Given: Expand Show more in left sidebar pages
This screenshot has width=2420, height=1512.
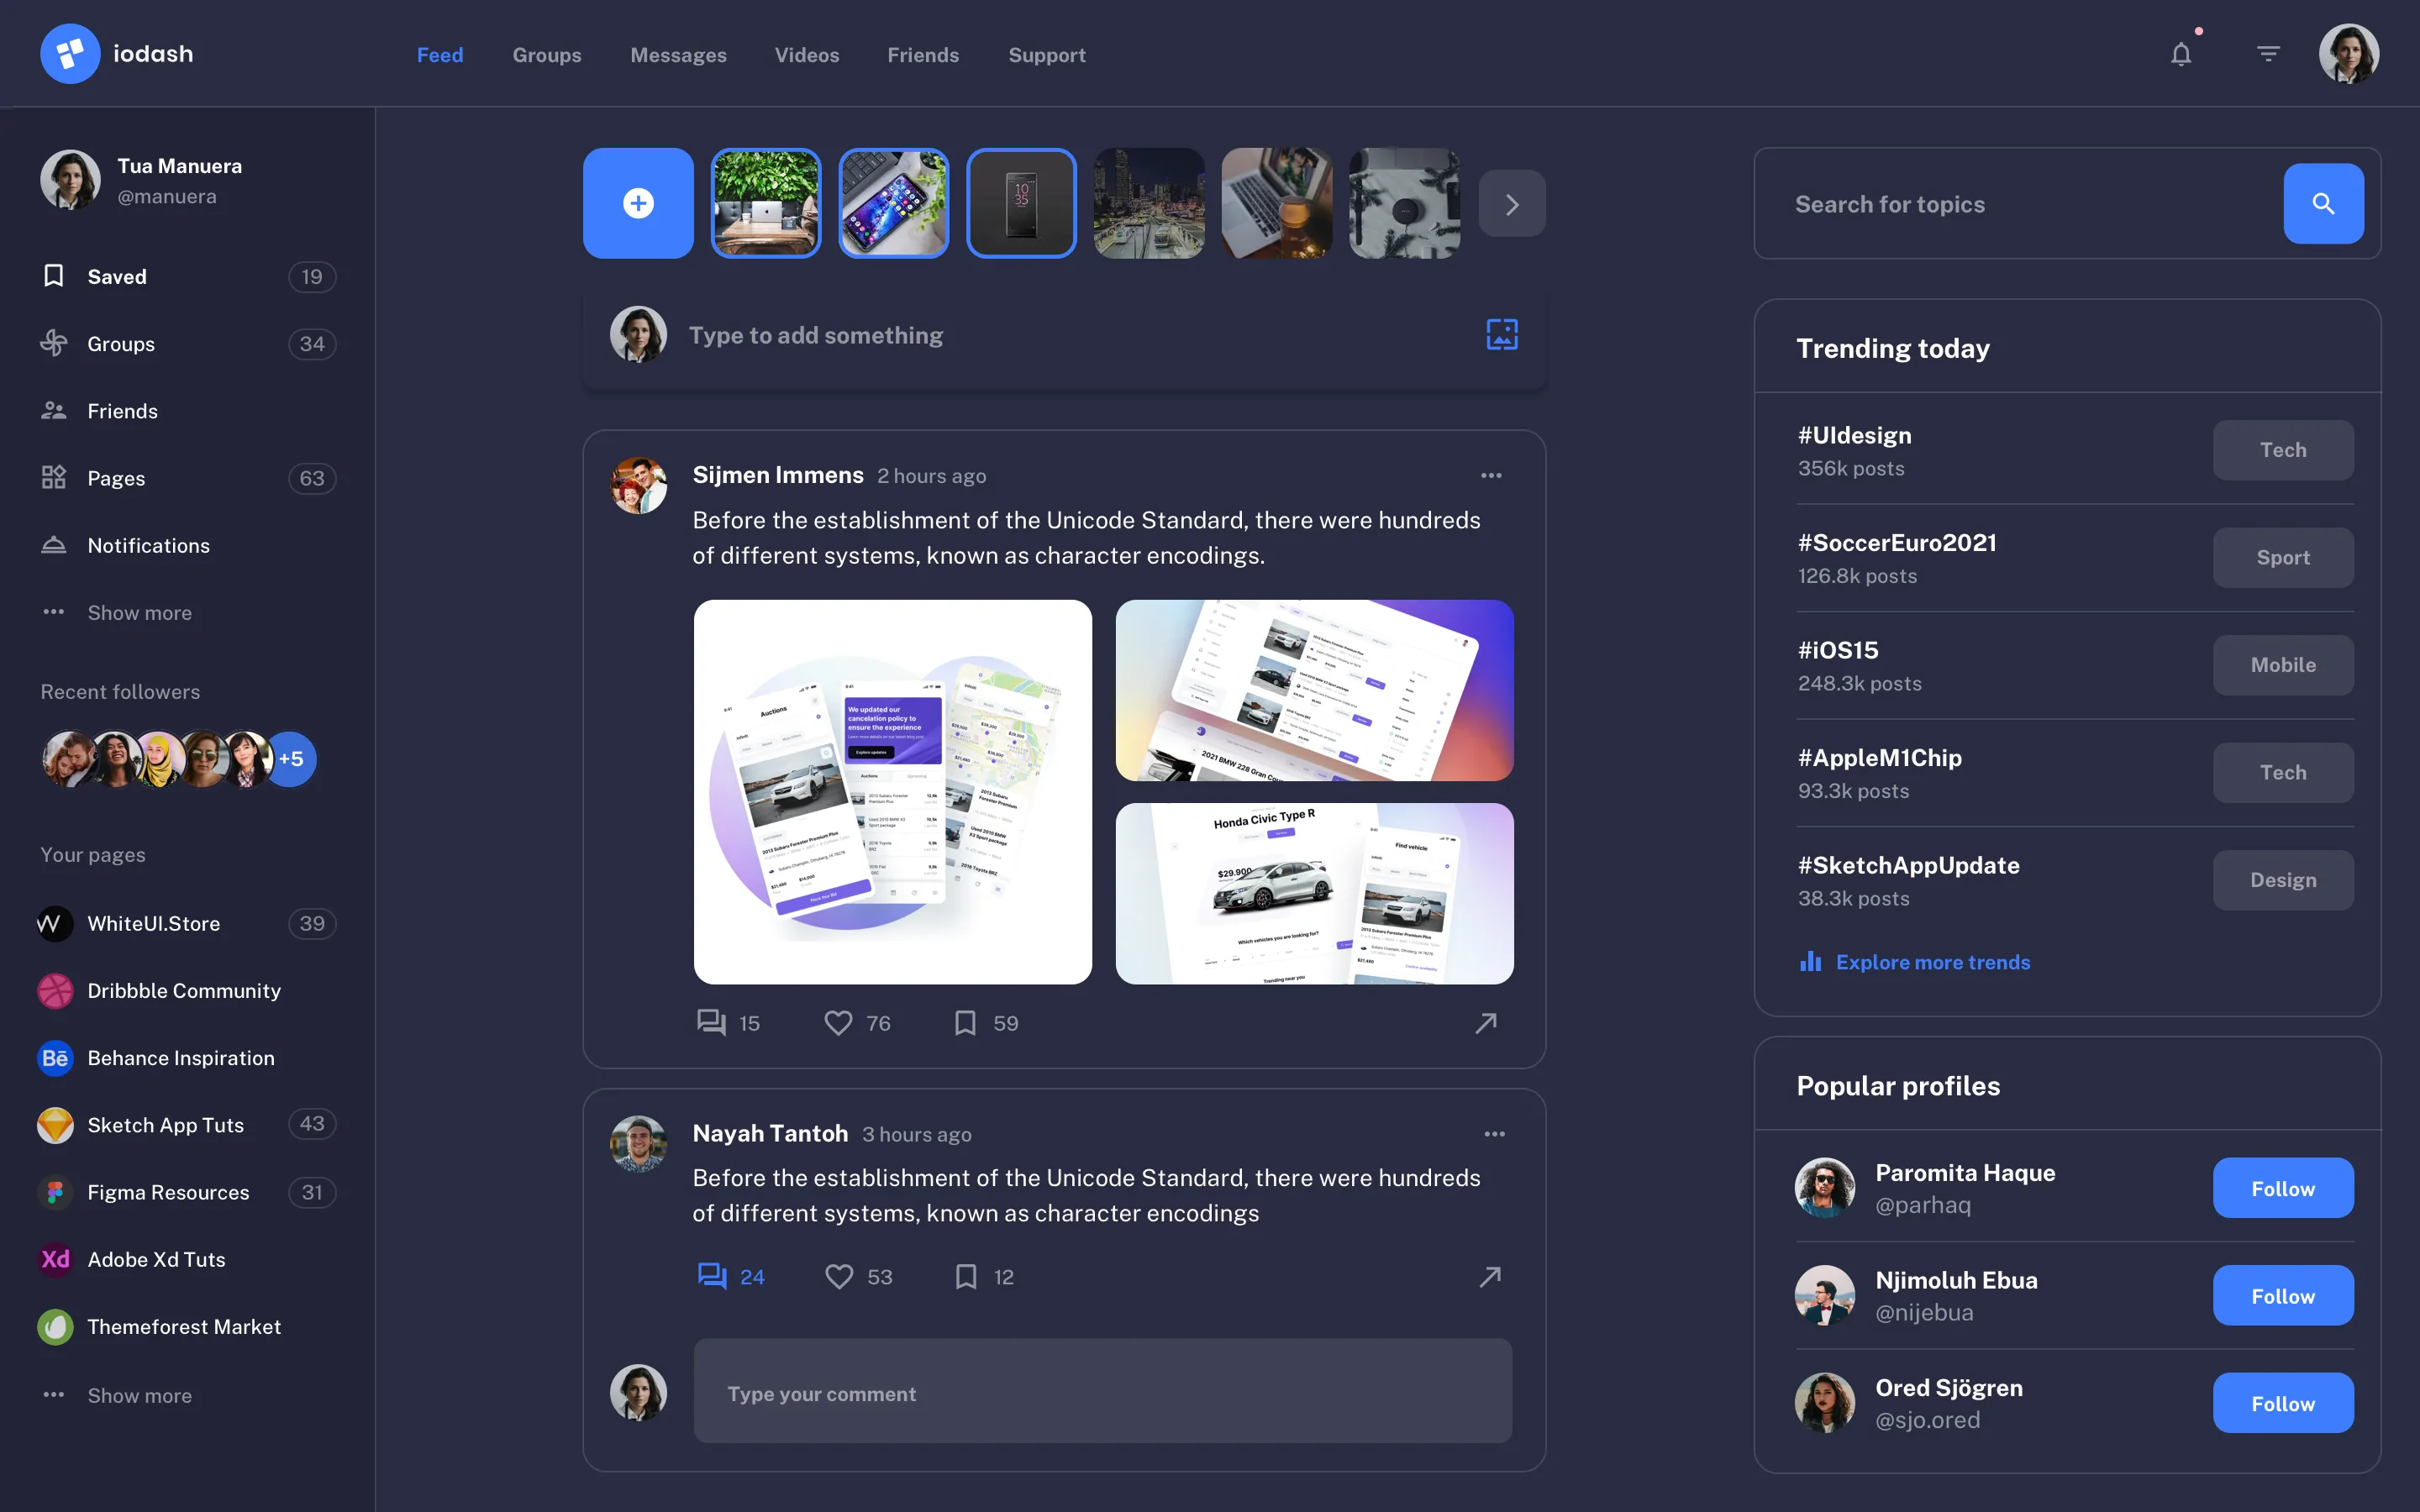Looking at the screenshot, I should pos(139,1395).
